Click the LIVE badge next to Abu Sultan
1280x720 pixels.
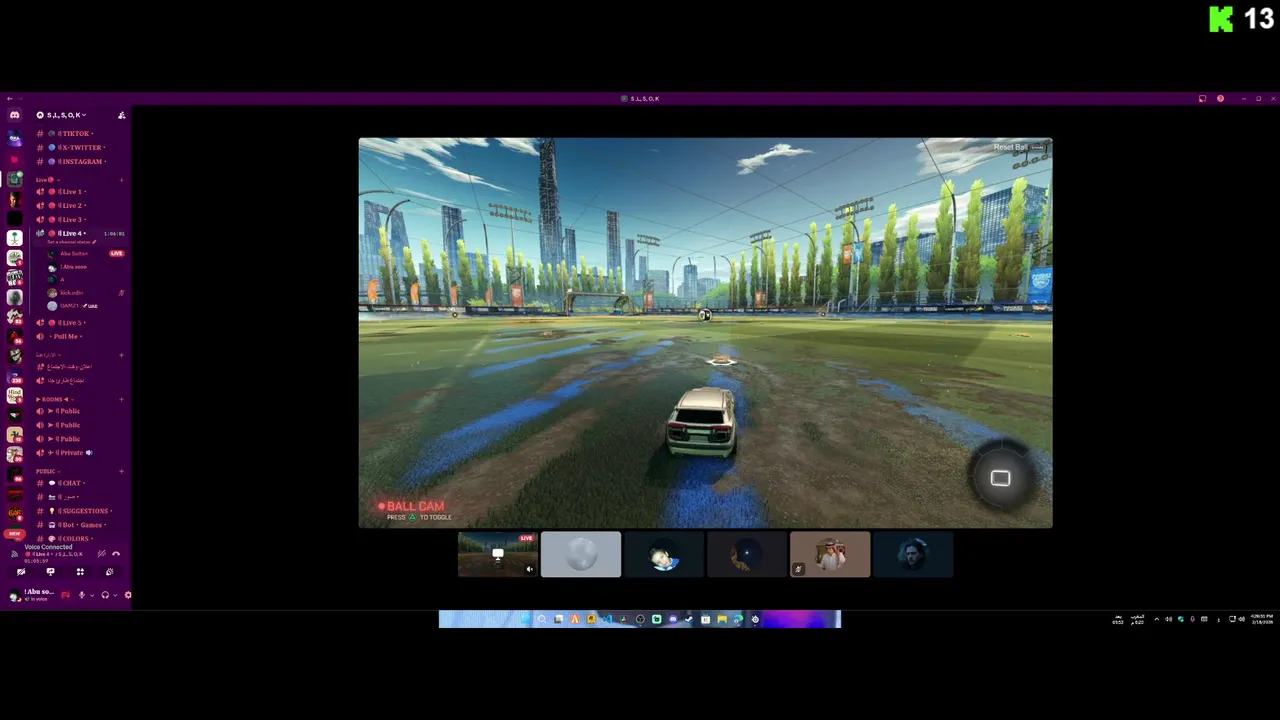(x=117, y=253)
